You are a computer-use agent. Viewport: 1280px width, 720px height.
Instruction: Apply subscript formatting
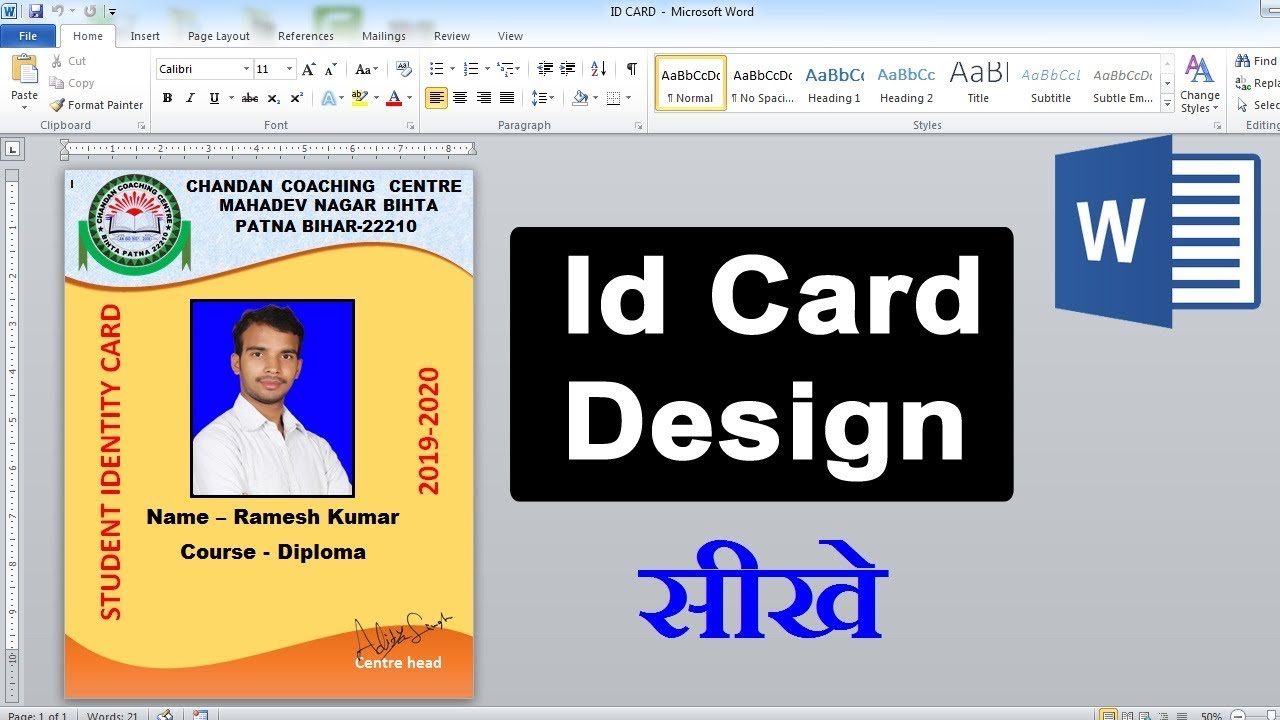(x=275, y=98)
